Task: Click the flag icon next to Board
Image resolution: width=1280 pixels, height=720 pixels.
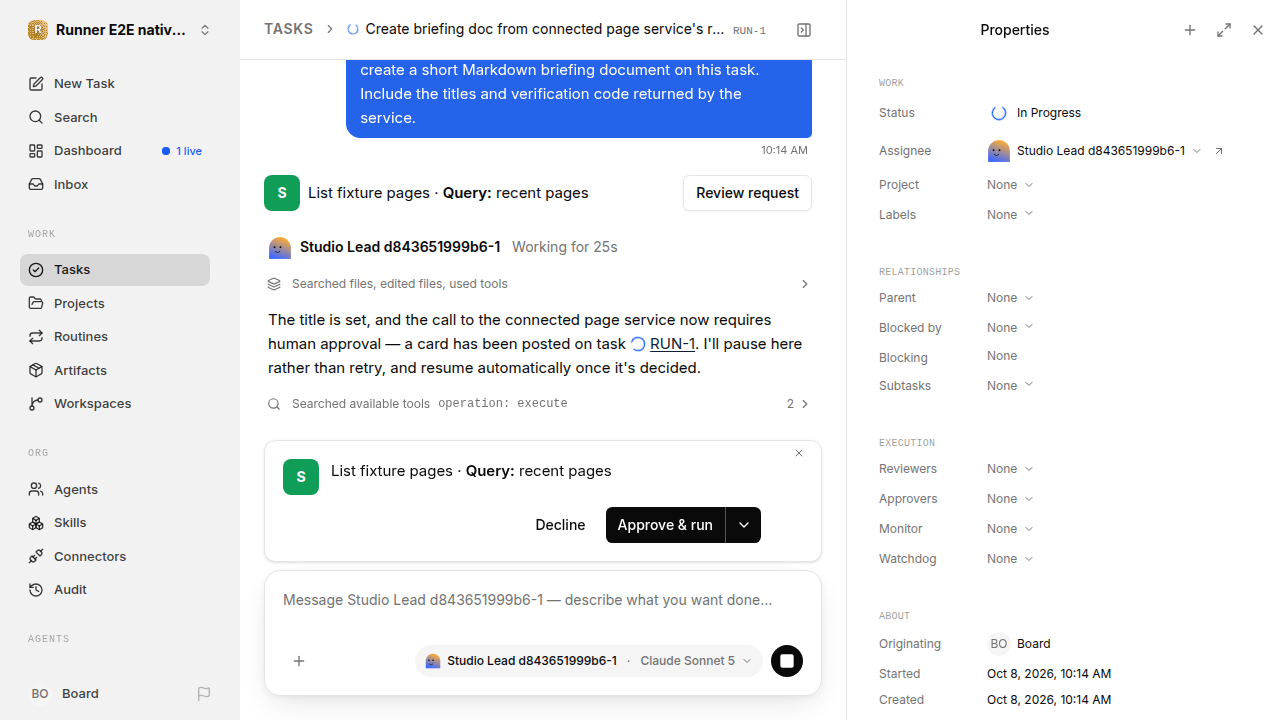Action: pyautogui.click(x=204, y=694)
